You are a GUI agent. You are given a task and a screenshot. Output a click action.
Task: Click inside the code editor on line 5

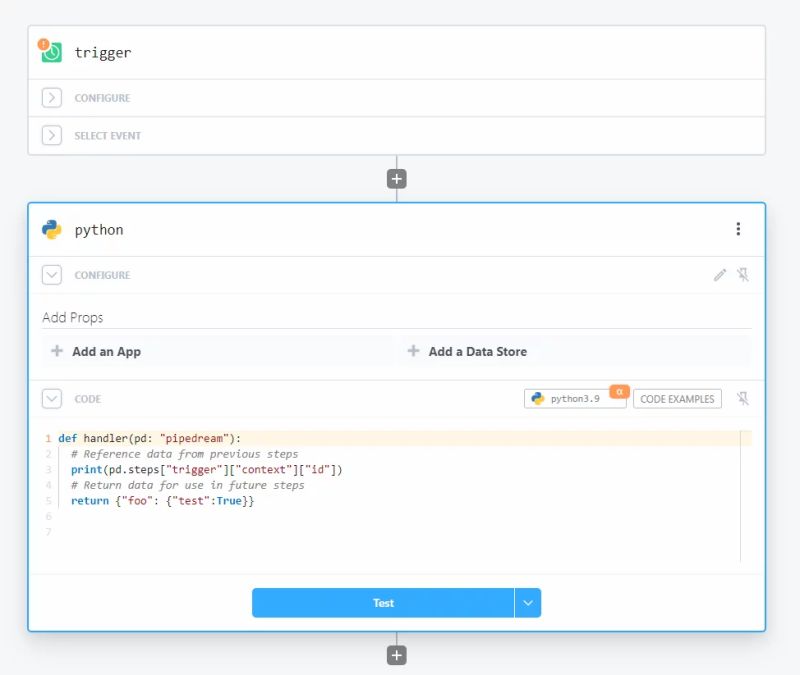tap(160, 500)
